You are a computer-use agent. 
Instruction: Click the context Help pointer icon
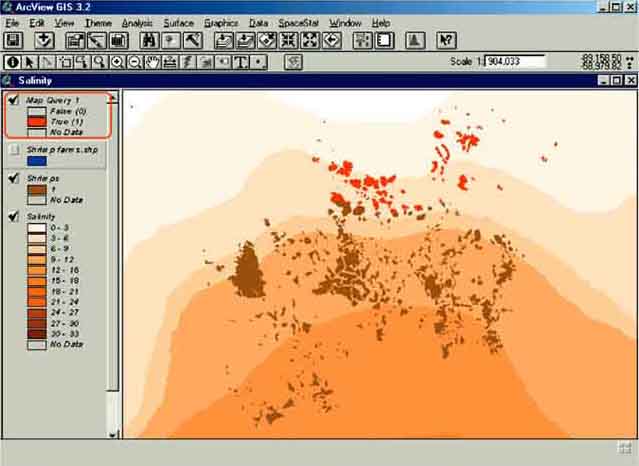click(447, 41)
